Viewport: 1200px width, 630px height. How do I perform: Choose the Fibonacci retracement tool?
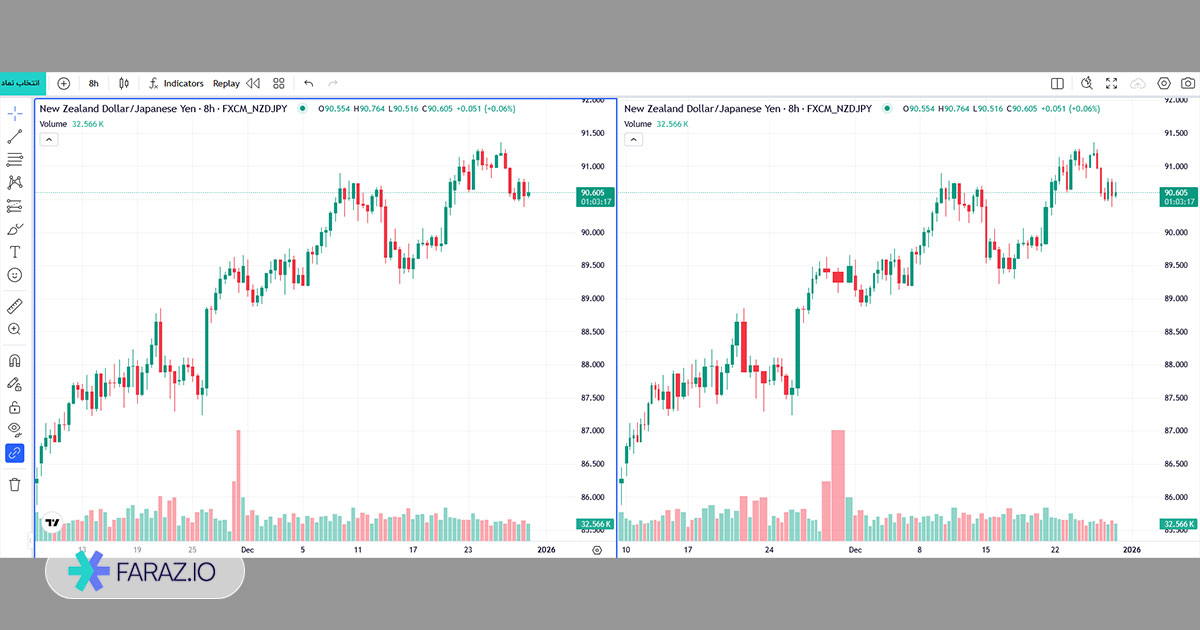click(x=15, y=159)
